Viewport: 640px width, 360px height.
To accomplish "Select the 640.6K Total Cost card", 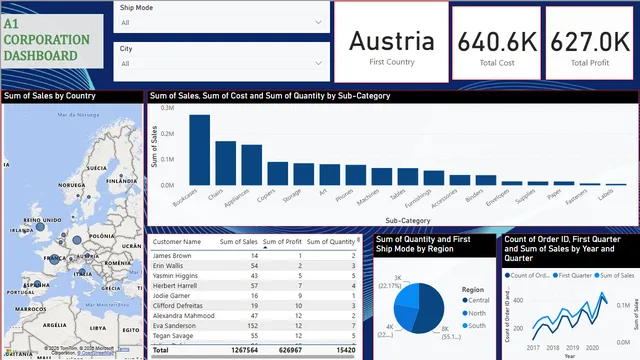I will pos(496,43).
